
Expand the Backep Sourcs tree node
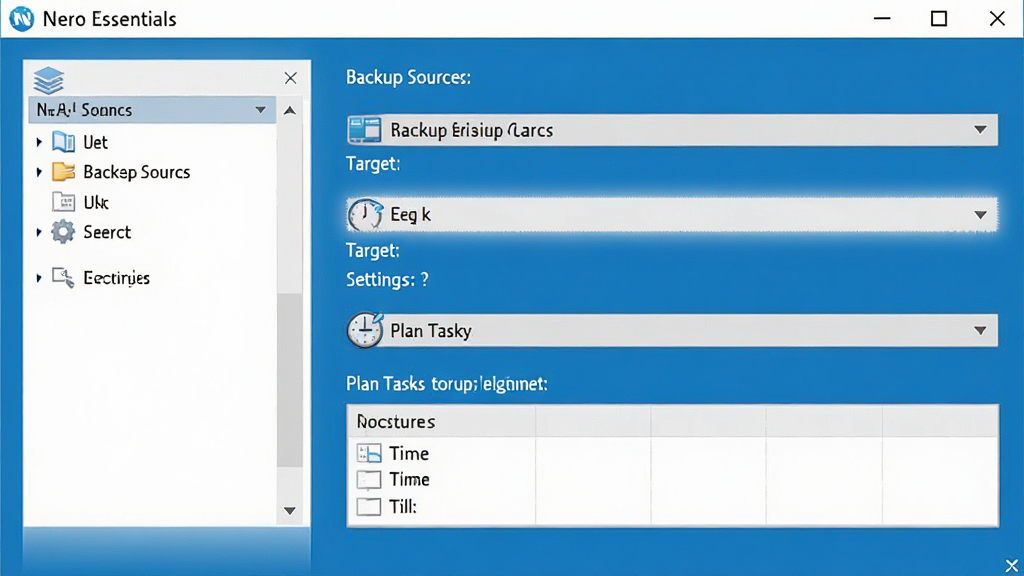(39, 172)
